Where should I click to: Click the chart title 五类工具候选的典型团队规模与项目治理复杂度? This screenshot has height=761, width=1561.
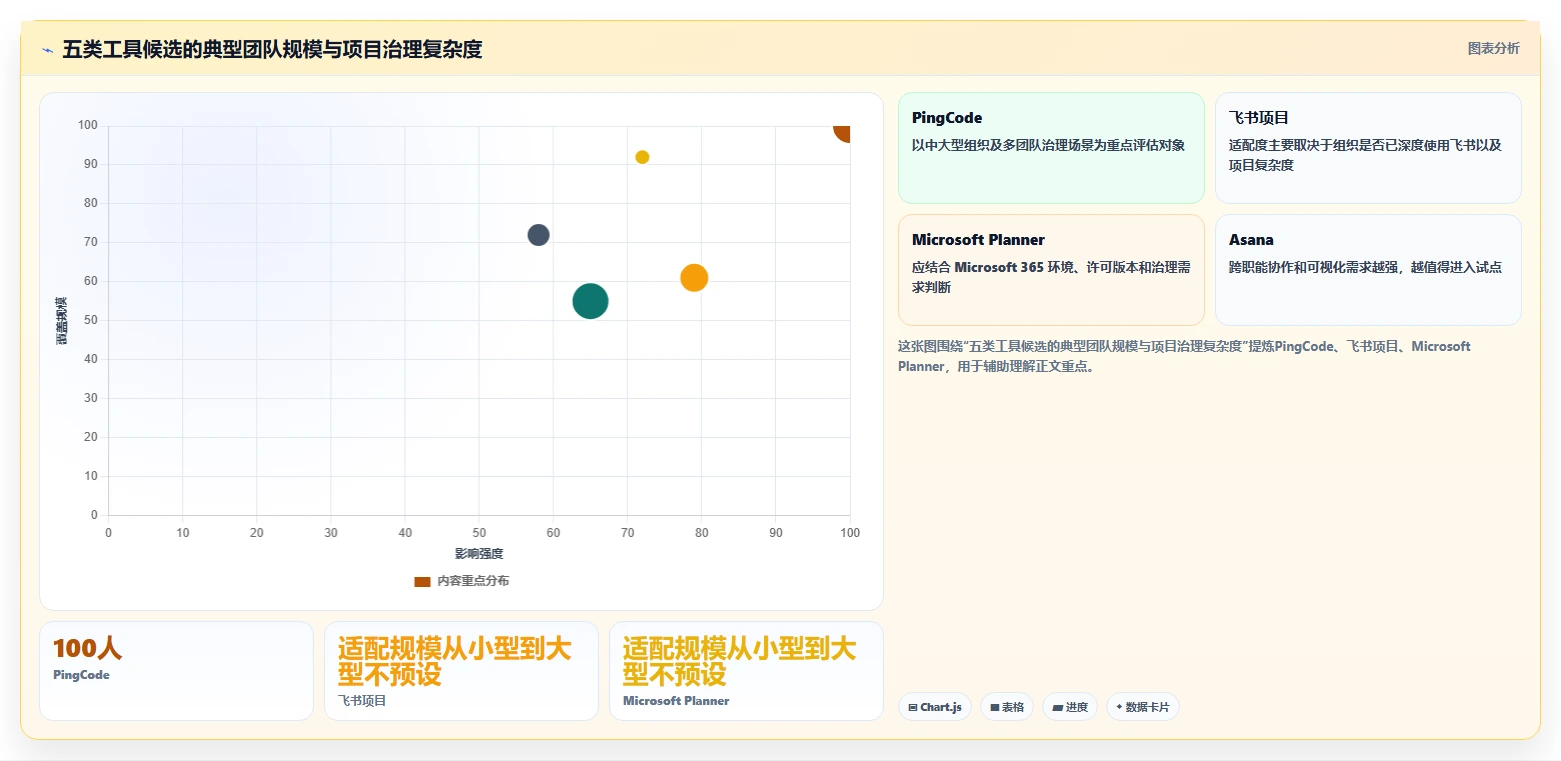pyautogui.click(x=272, y=50)
